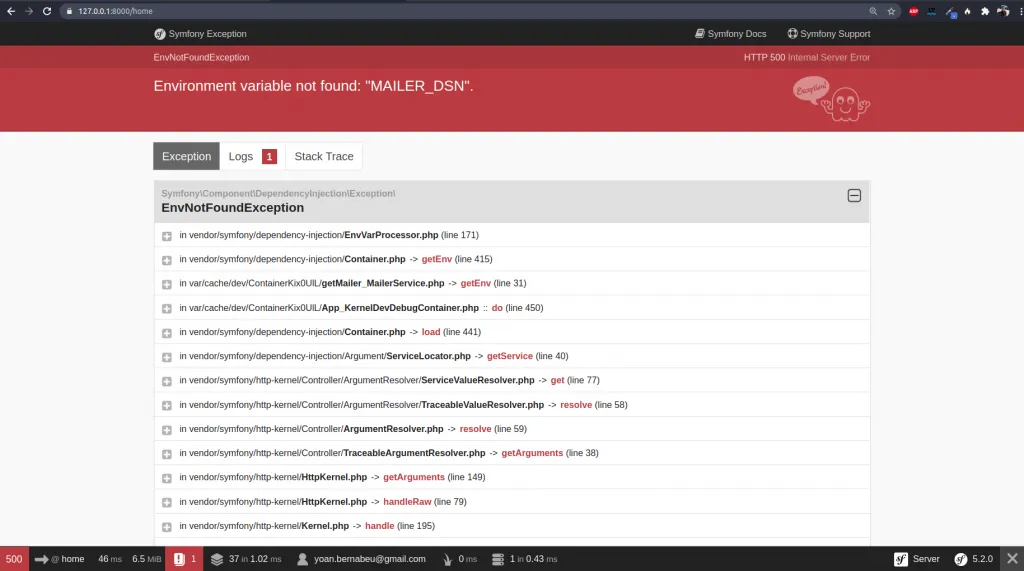Collapse the EnvNotFoundException trace block
Screen dimensions: 1024x571
854,196
